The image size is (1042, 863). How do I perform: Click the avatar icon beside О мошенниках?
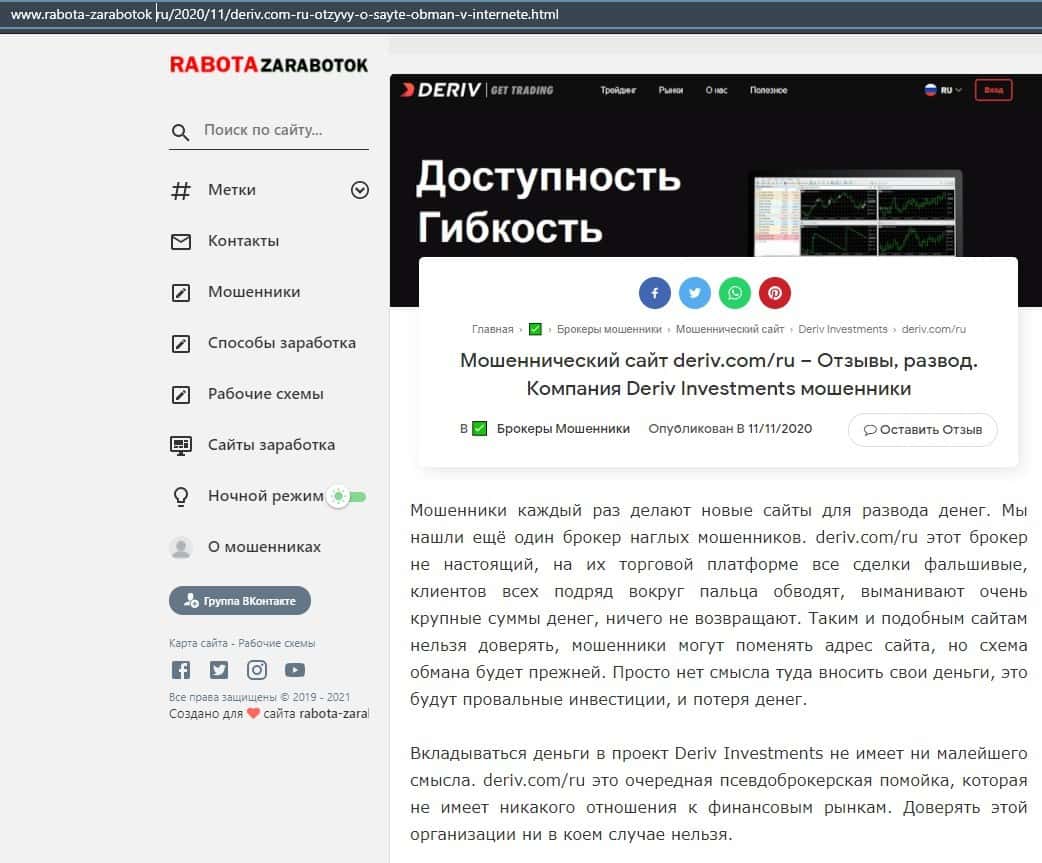(x=181, y=547)
